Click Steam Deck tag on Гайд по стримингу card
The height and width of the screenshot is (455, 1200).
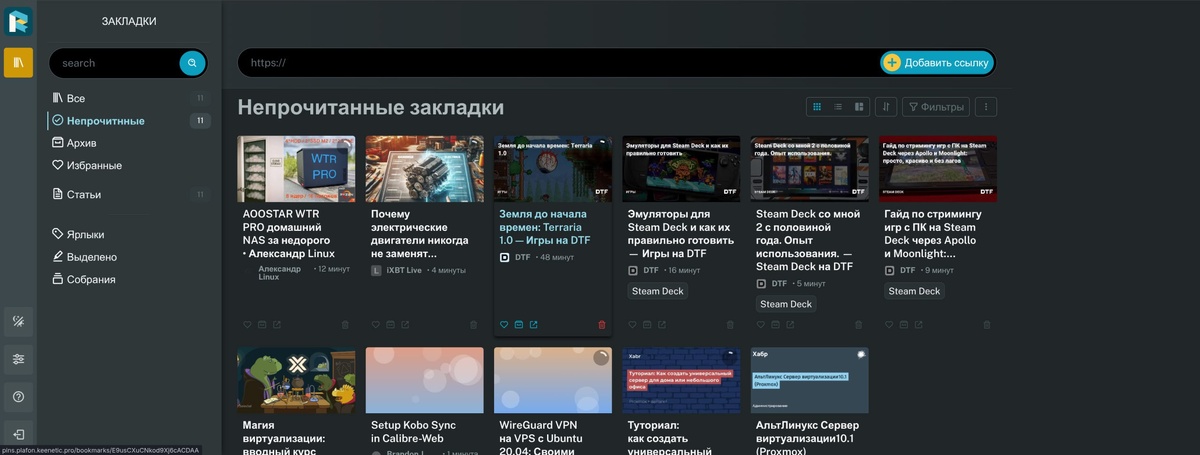point(915,291)
